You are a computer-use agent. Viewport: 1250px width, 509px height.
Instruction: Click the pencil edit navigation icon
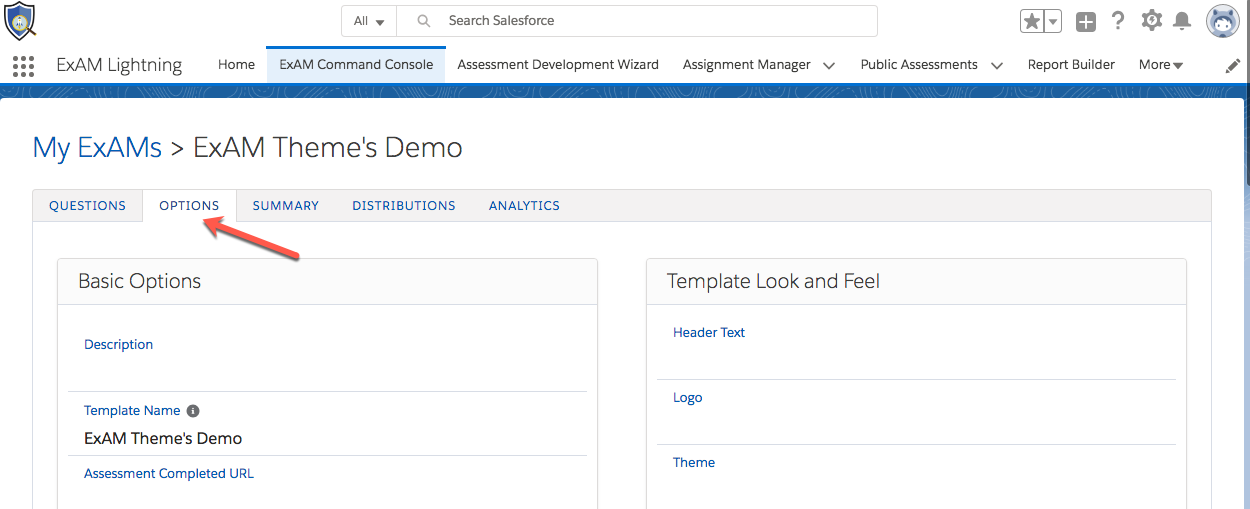tap(1233, 65)
